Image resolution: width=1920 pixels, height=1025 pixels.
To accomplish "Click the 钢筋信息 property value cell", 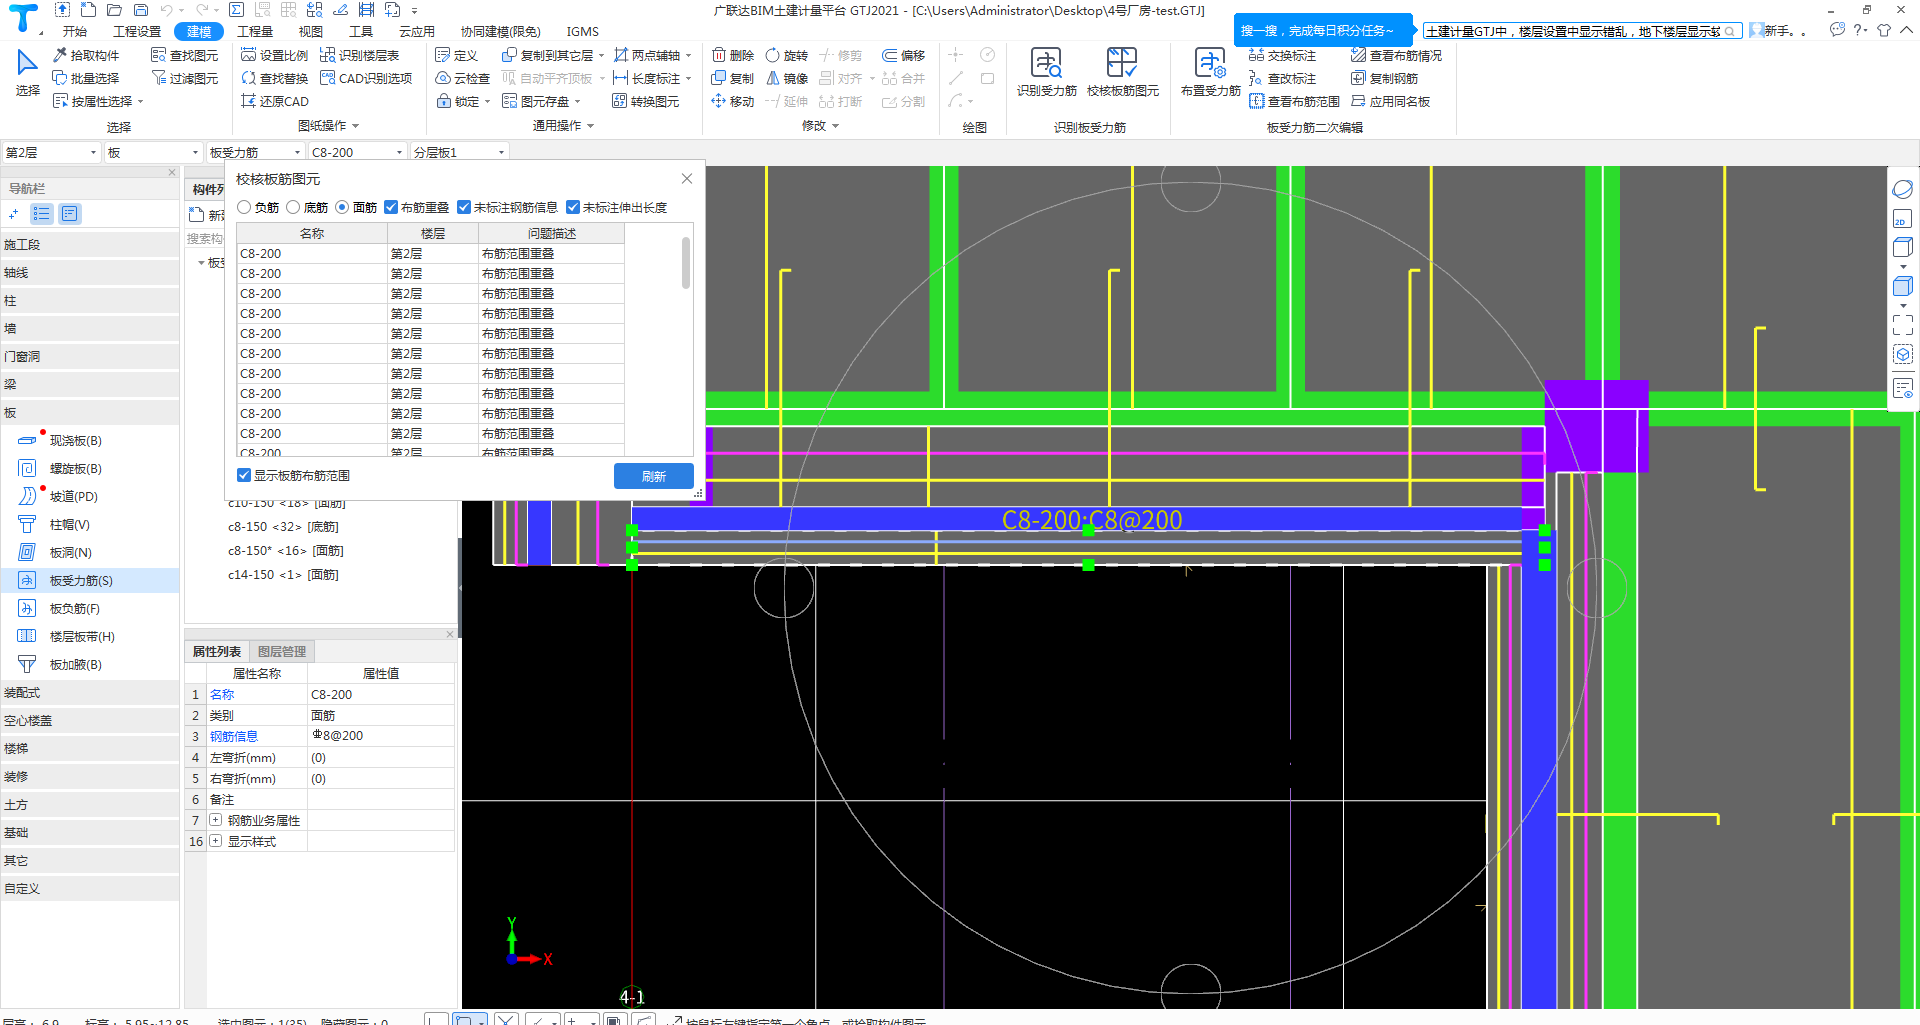I will pos(381,736).
